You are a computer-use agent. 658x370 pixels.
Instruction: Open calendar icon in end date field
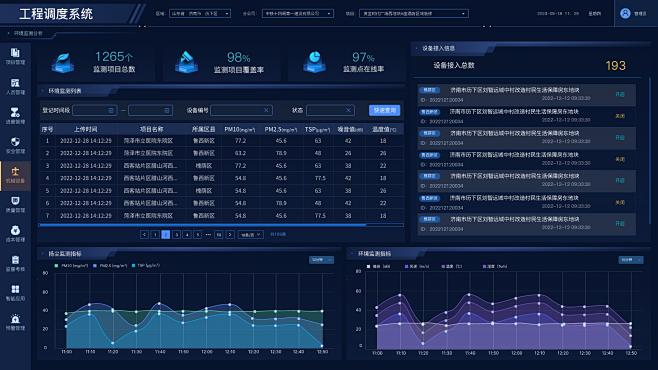[x=167, y=110]
